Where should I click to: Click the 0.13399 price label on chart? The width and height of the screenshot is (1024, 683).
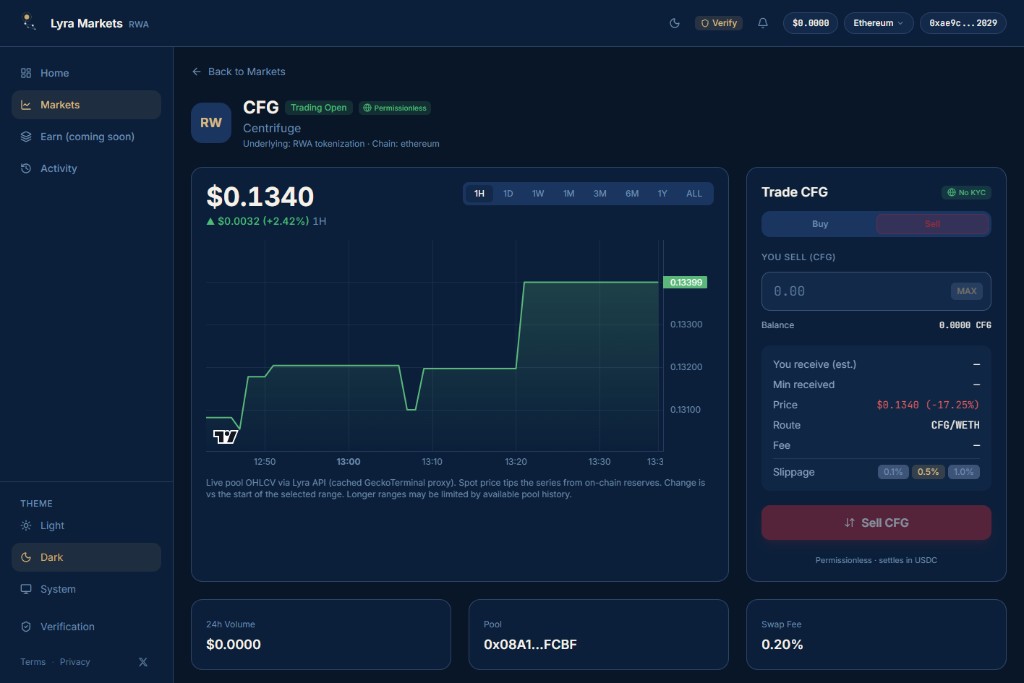tap(685, 282)
